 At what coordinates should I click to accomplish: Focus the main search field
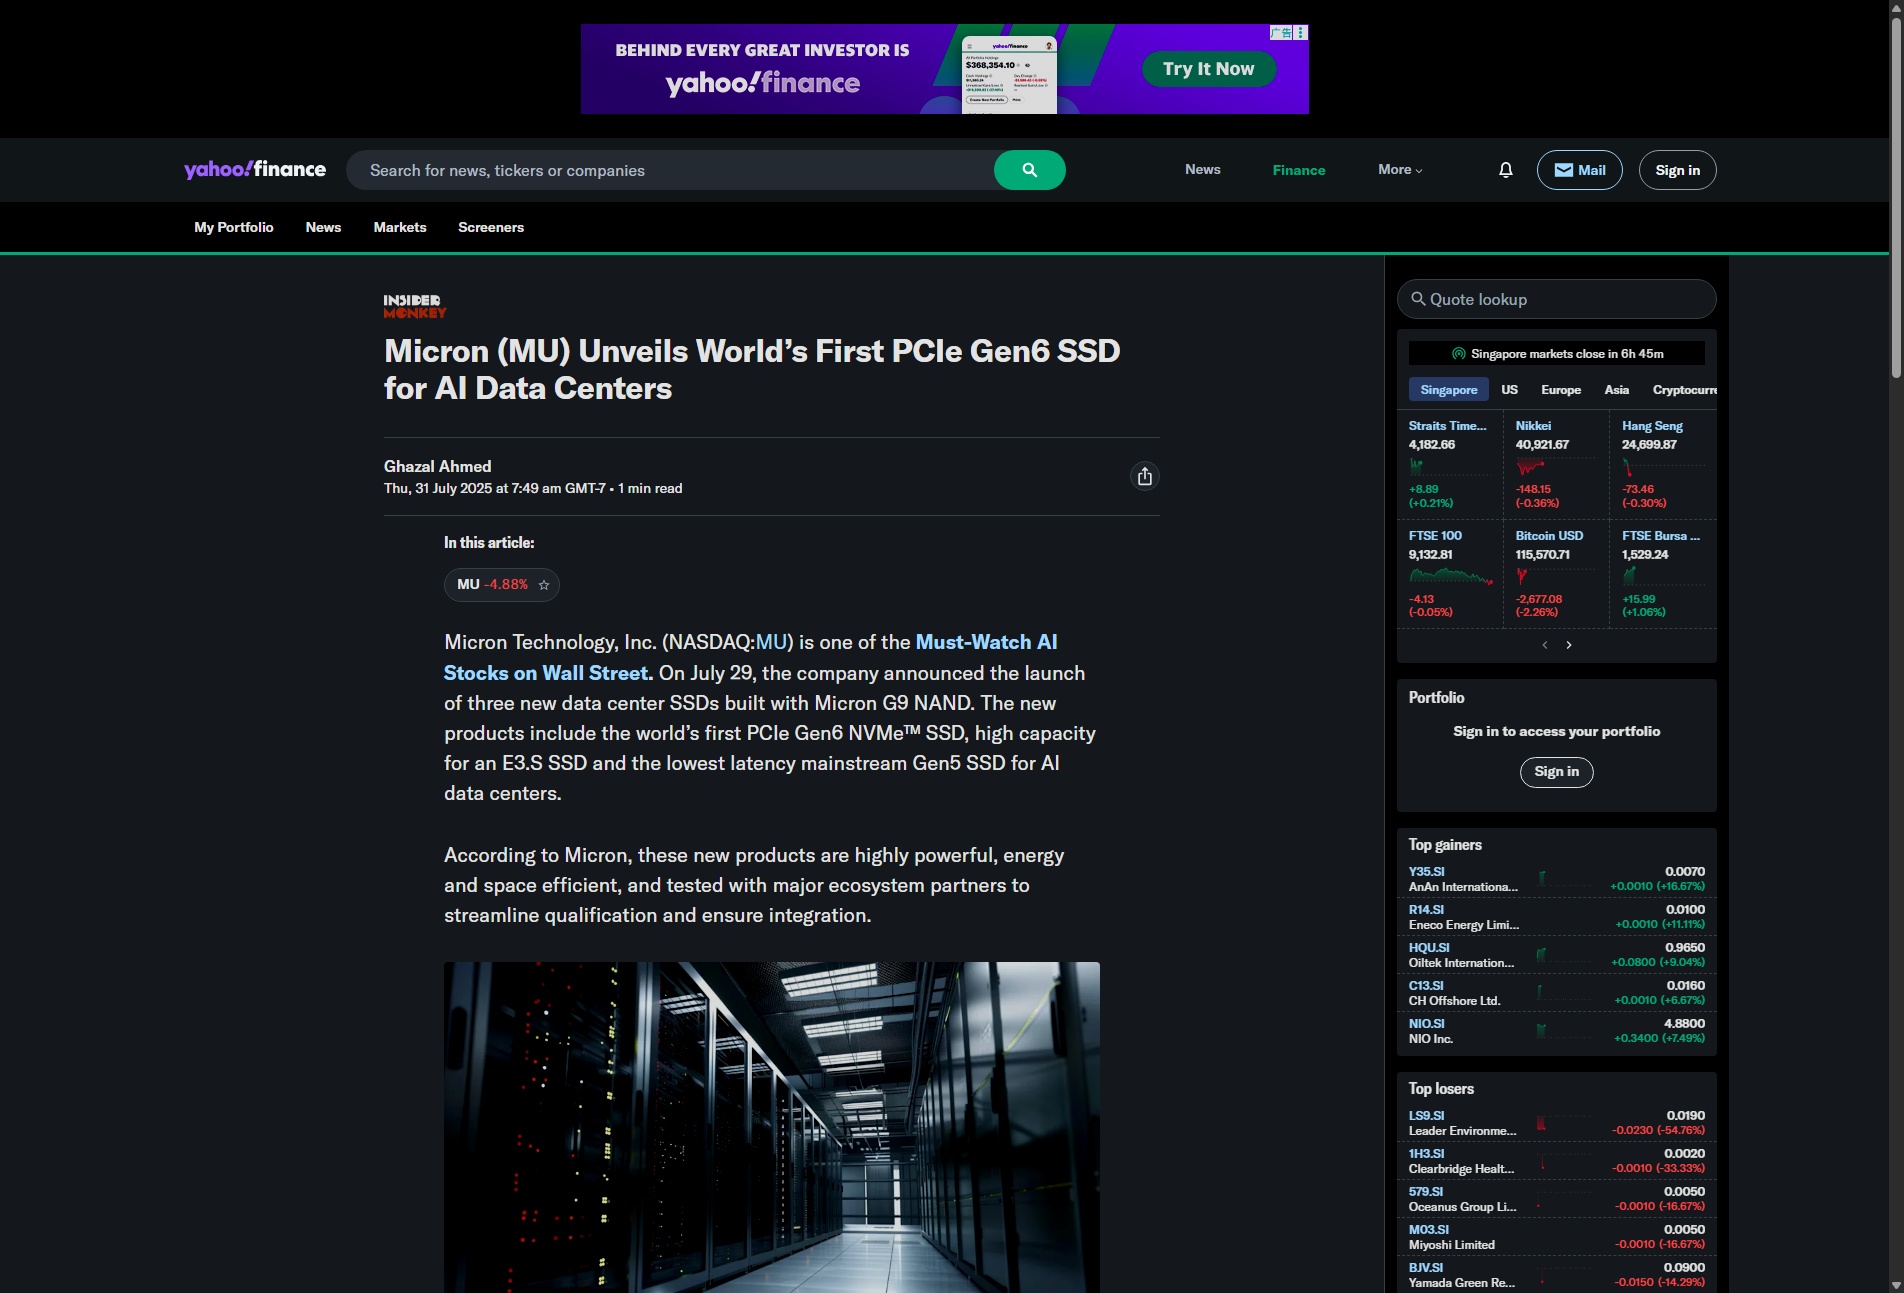(x=670, y=170)
